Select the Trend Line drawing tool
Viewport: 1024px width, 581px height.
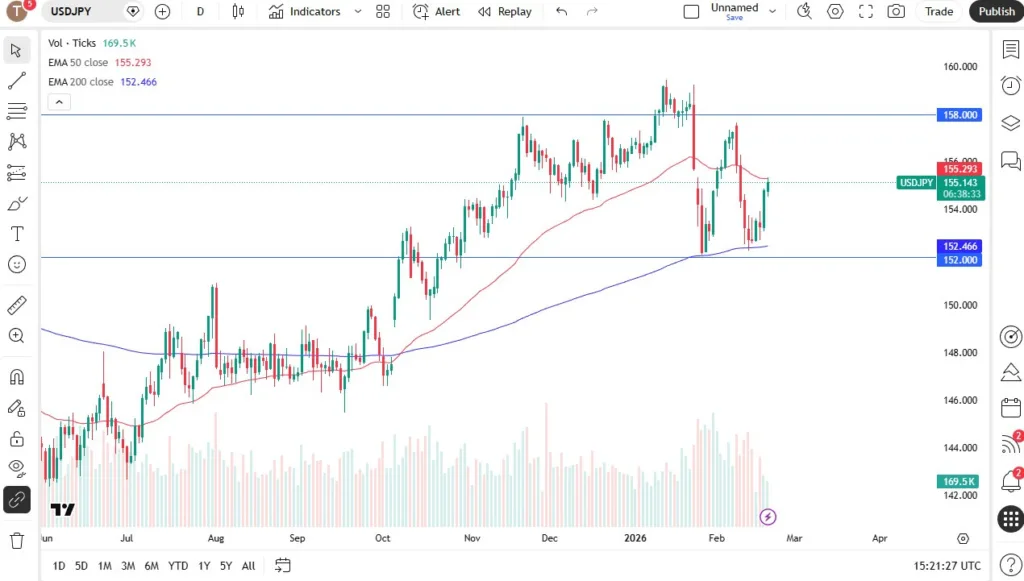[16, 81]
